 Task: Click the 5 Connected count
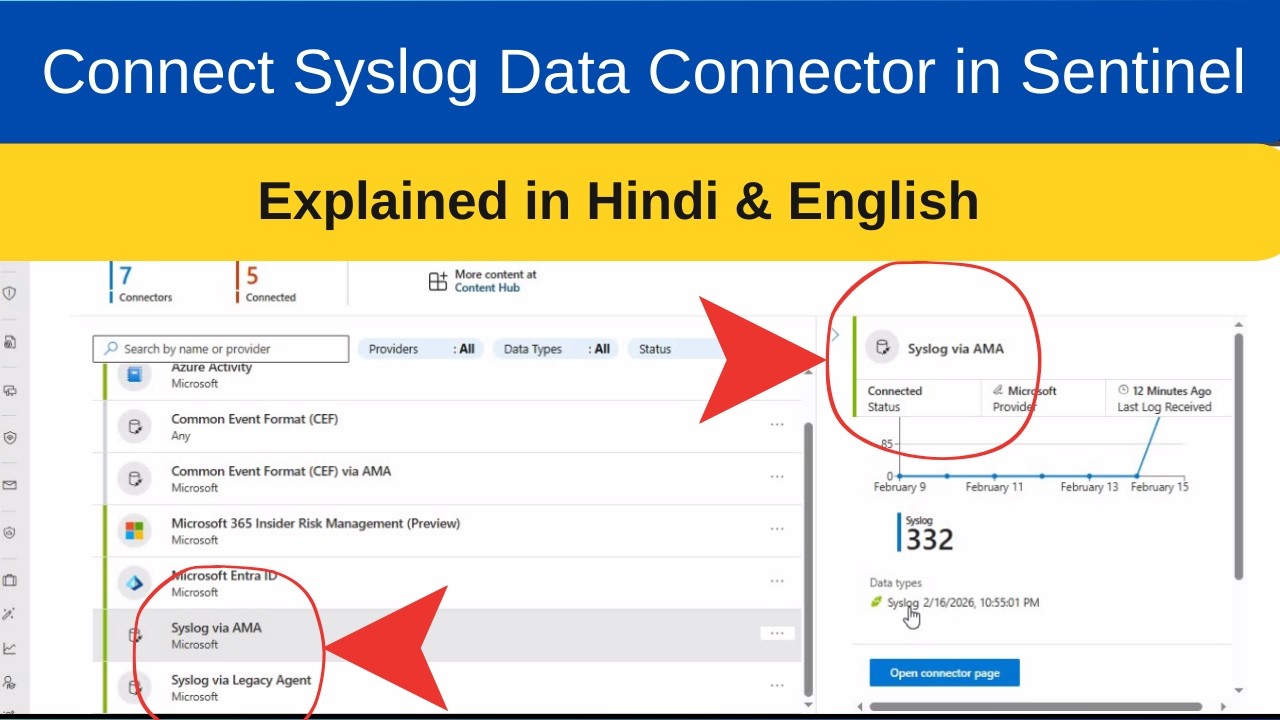pos(267,283)
